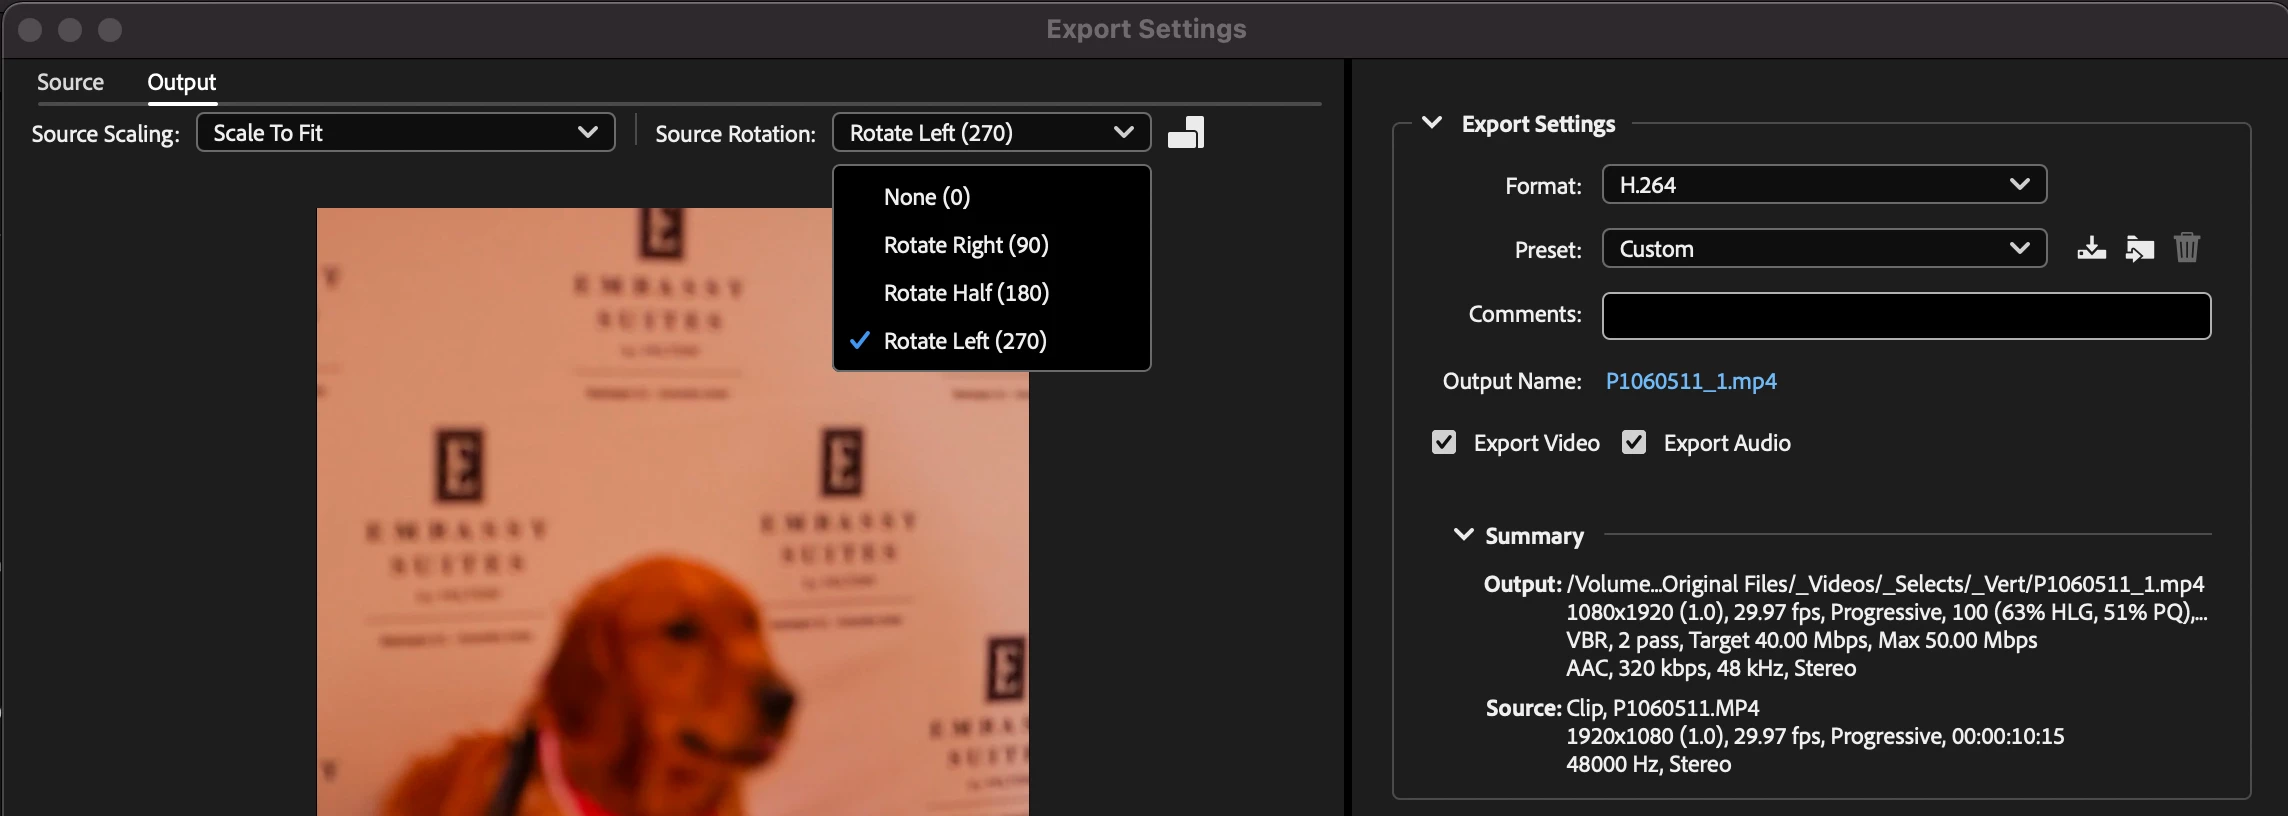This screenshot has width=2288, height=816.
Task: Click the Import Preset icon
Action: pyautogui.click(x=2140, y=248)
